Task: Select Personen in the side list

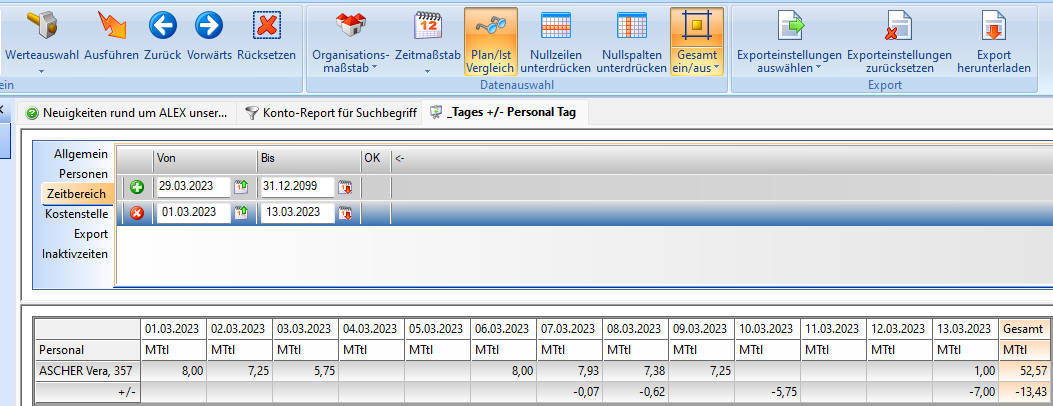Action: (x=82, y=174)
